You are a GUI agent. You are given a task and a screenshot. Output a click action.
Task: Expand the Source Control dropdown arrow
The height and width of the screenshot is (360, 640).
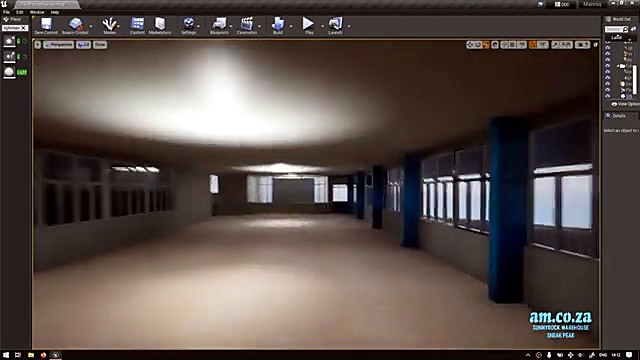91,26
